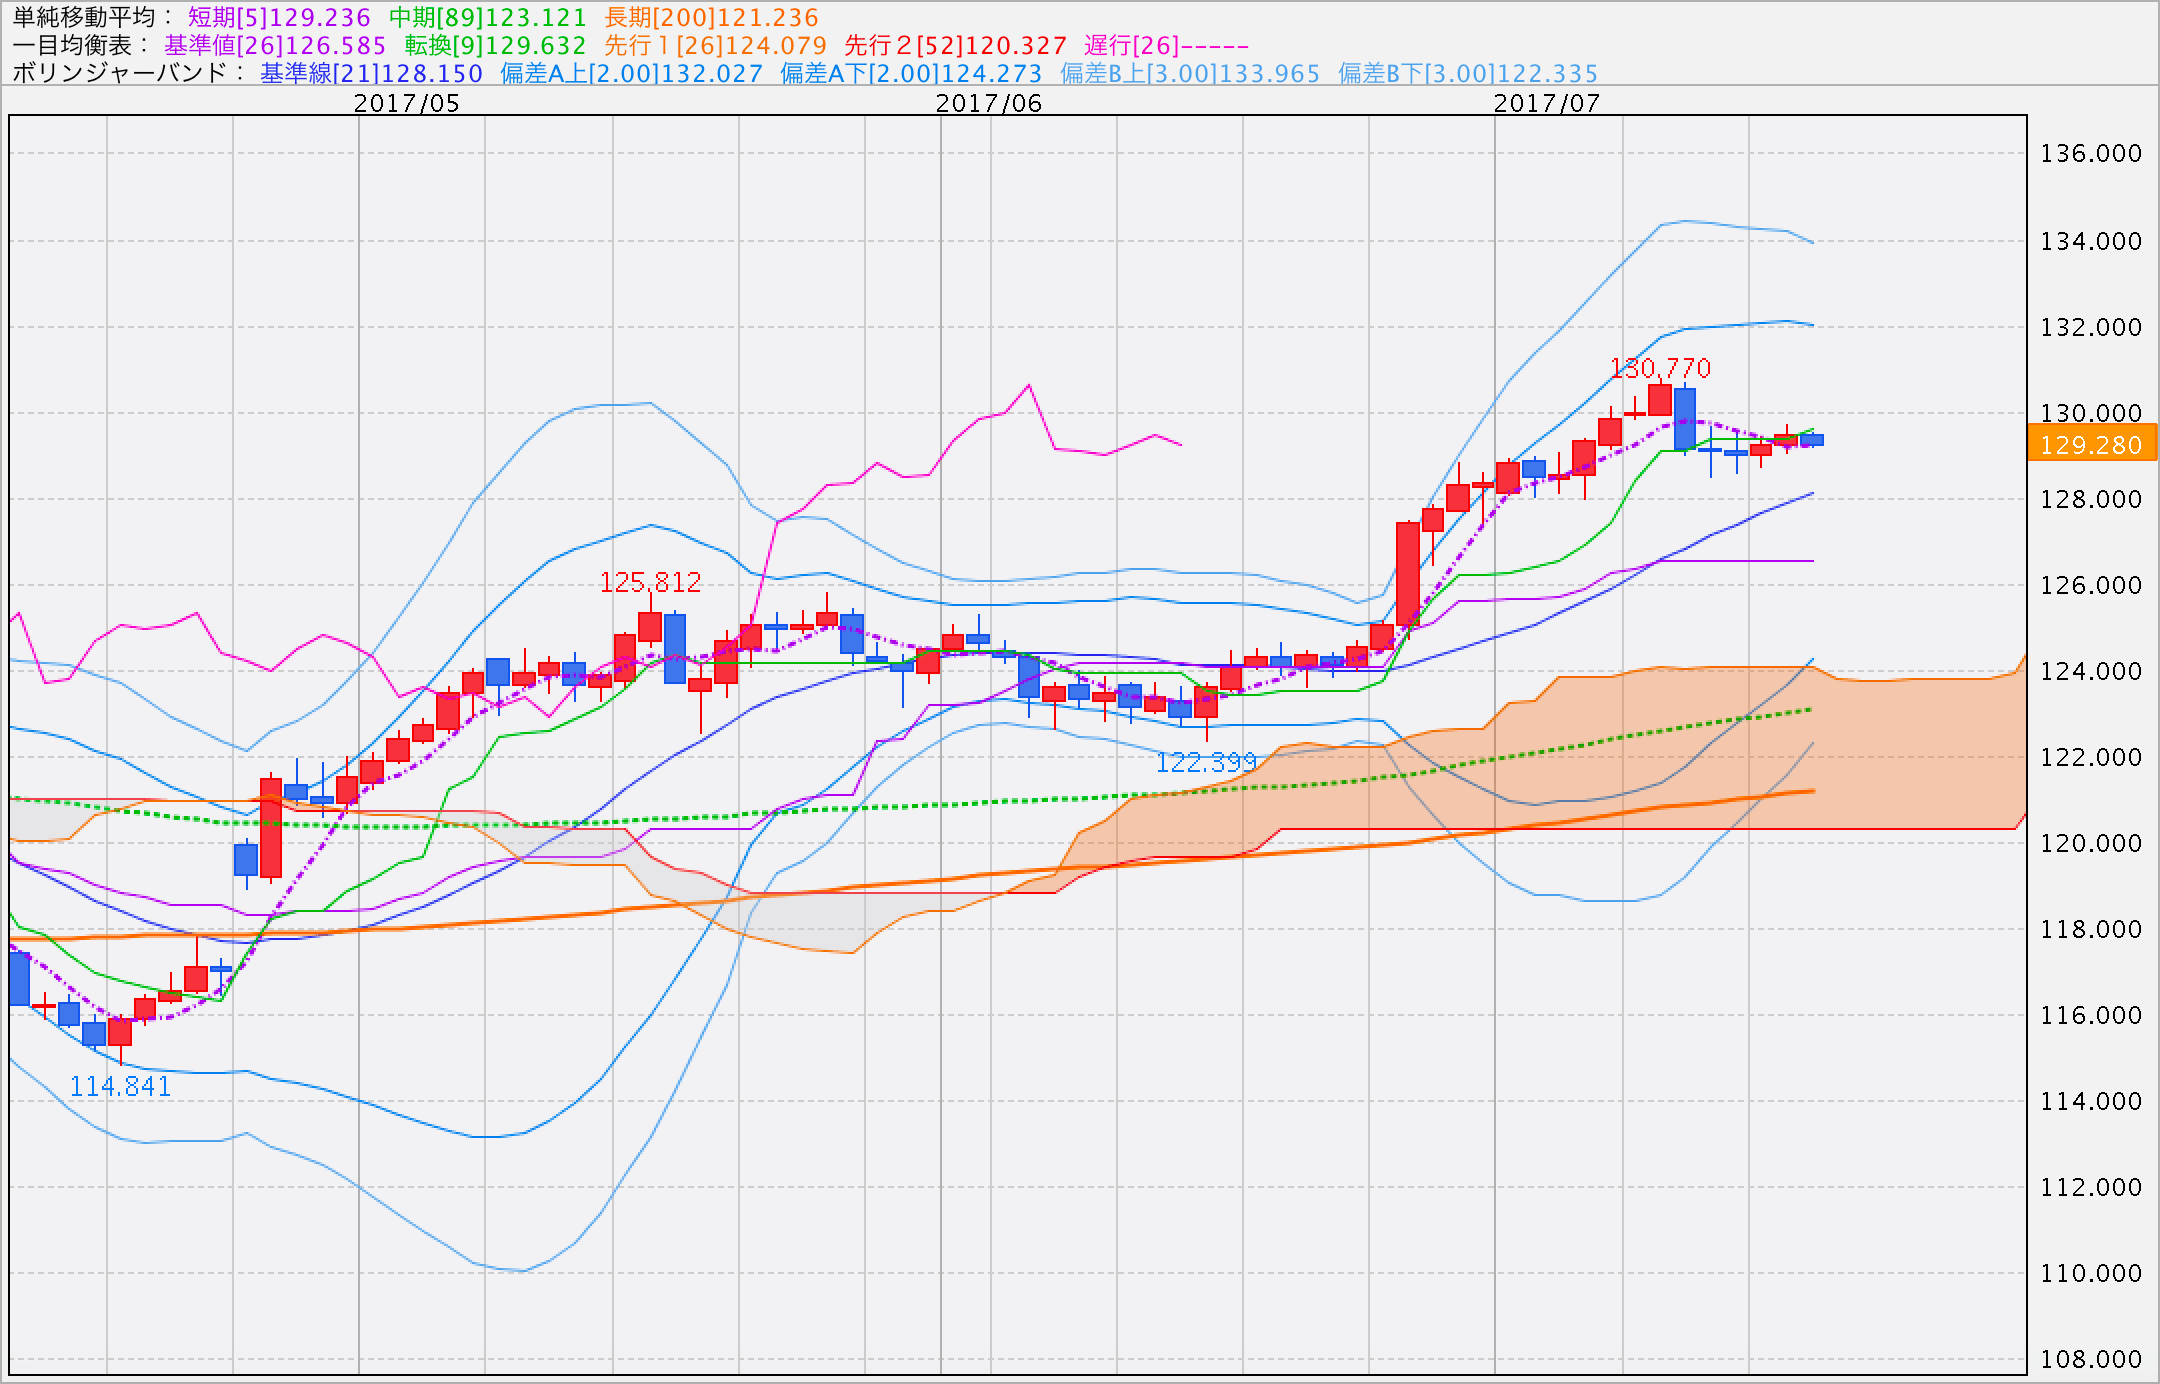Click the ボリンジャーバンド legend label
This screenshot has height=1384, width=2160.
pyautogui.click(x=128, y=73)
